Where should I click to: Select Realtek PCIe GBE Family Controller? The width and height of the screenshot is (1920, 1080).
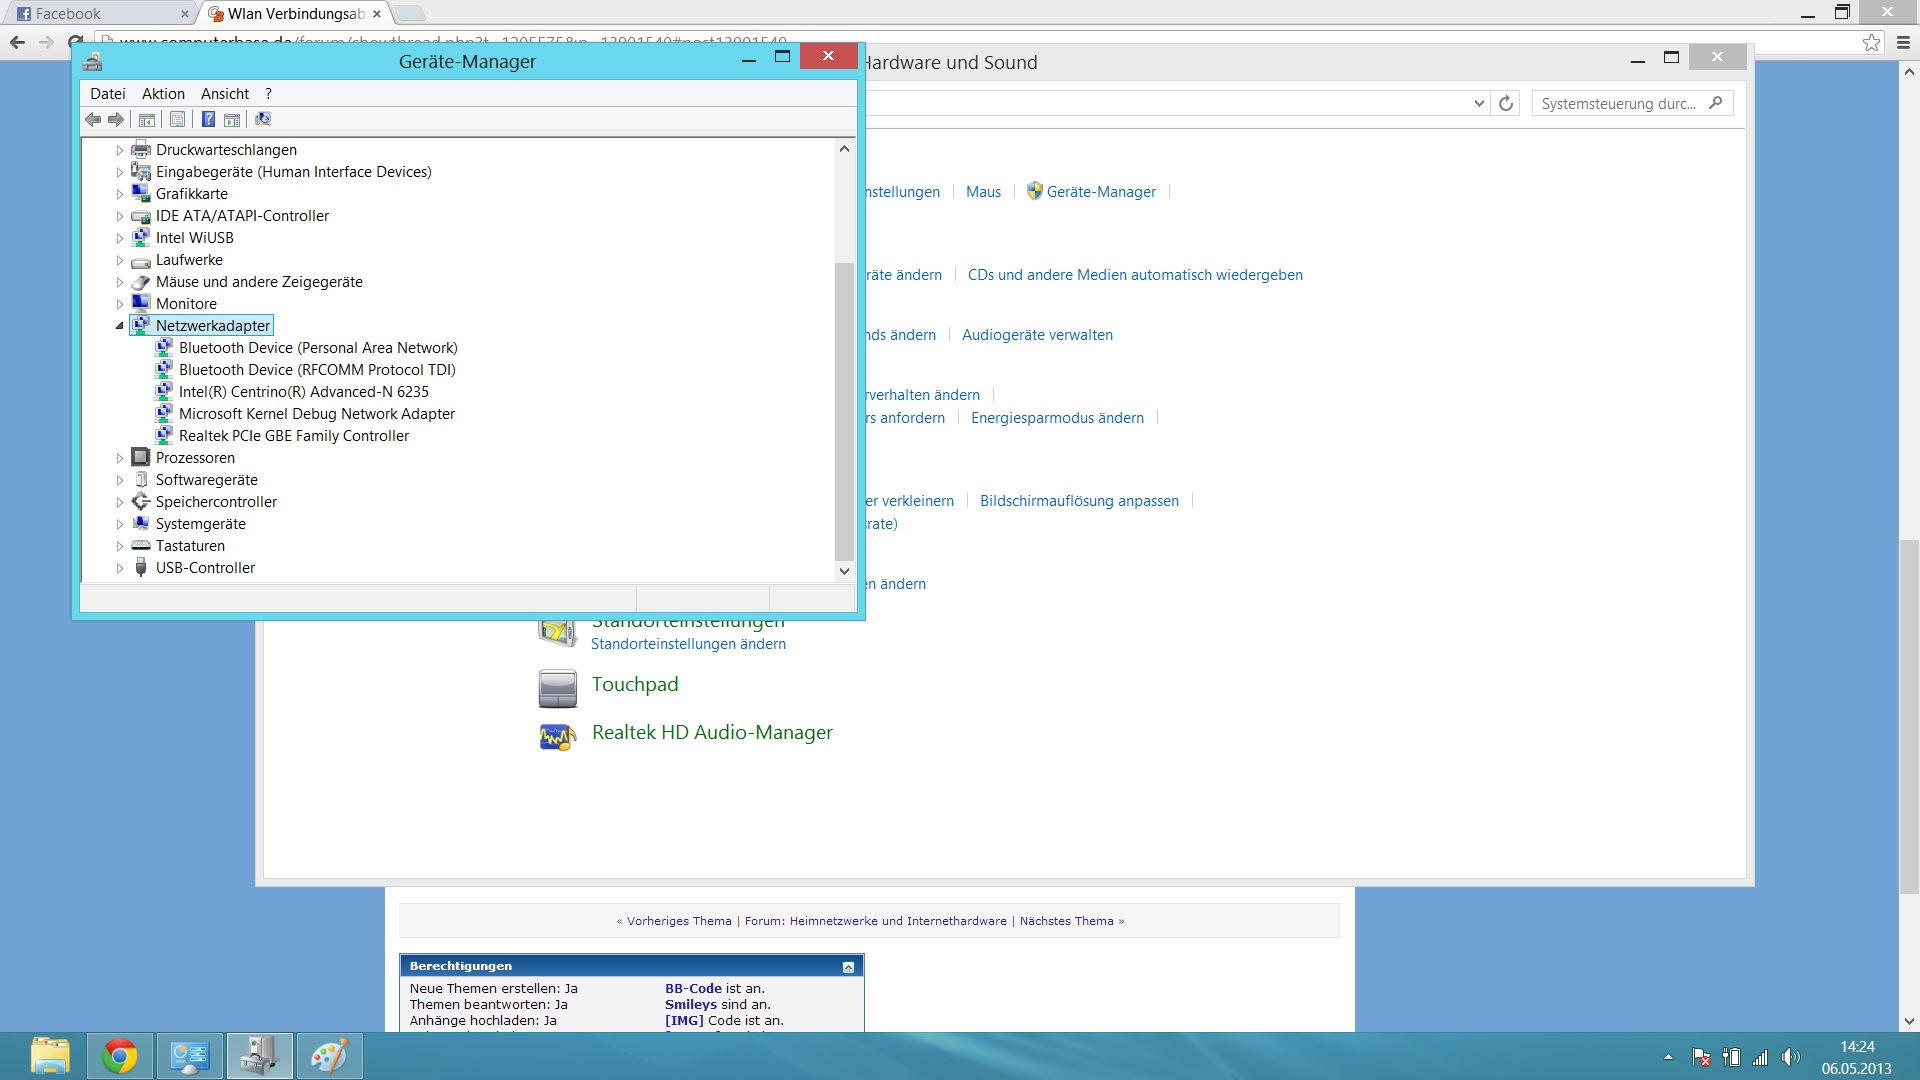(294, 436)
